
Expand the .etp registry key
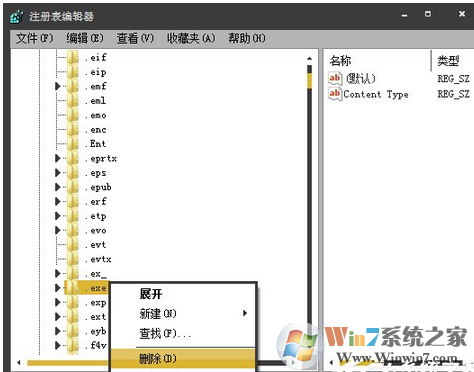tap(58, 216)
